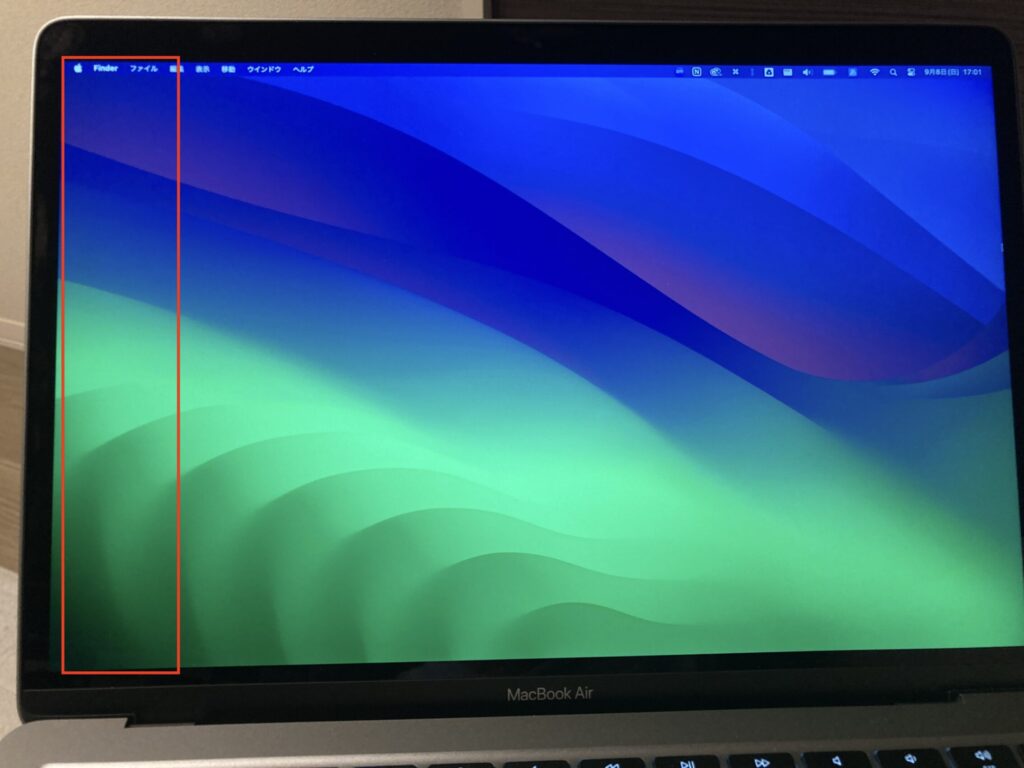Open Spotlight search magnifier
Viewport: 1024px width, 768px height.
click(893, 72)
